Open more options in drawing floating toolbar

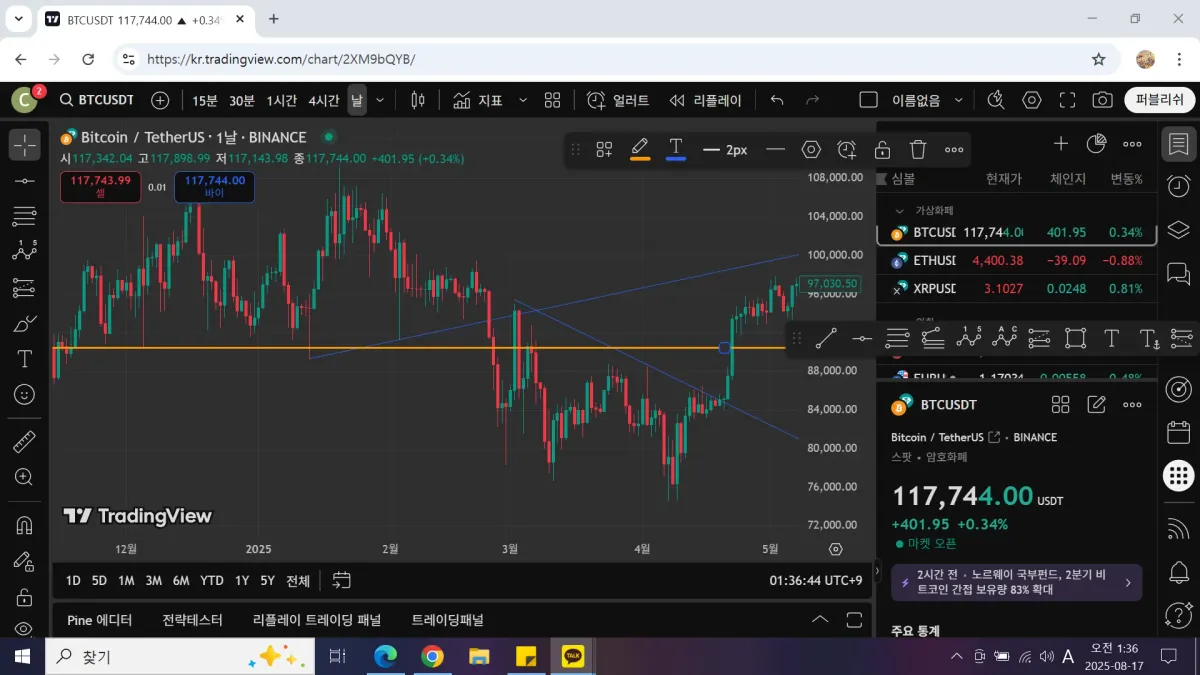point(954,150)
